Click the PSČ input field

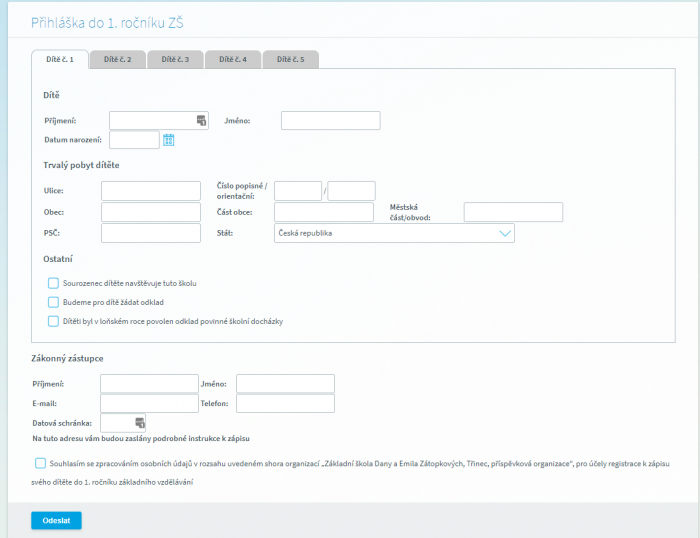(x=151, y=233)
